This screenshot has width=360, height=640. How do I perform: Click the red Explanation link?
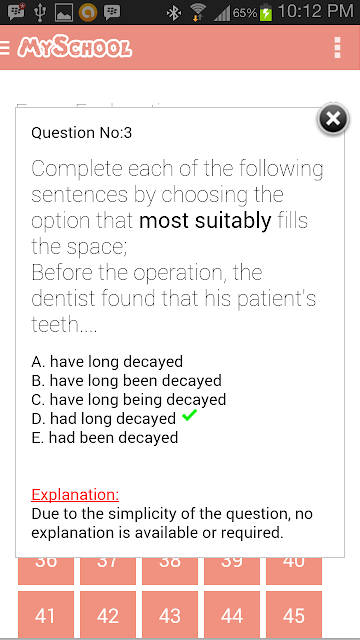click(75, 495)
